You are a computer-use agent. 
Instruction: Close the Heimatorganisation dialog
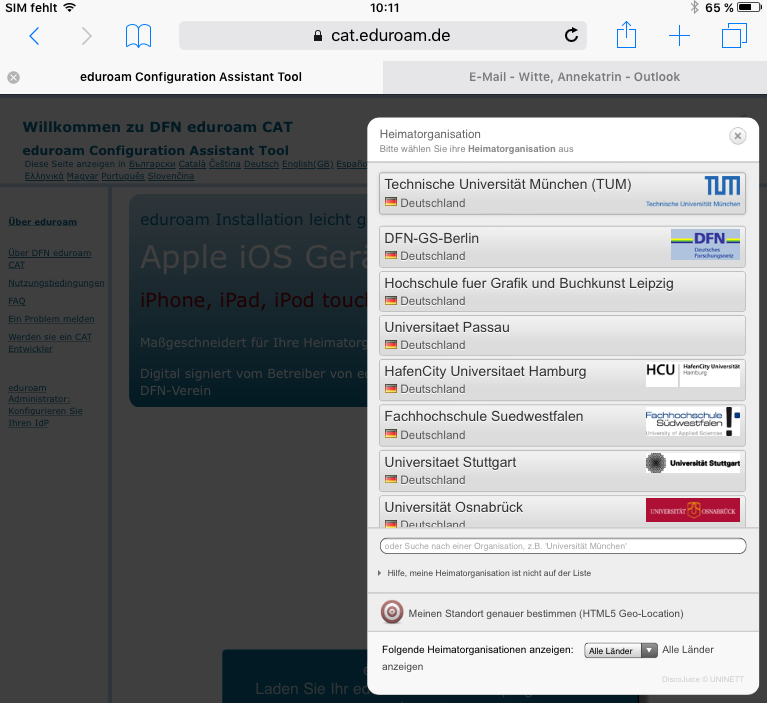[738, 136]
